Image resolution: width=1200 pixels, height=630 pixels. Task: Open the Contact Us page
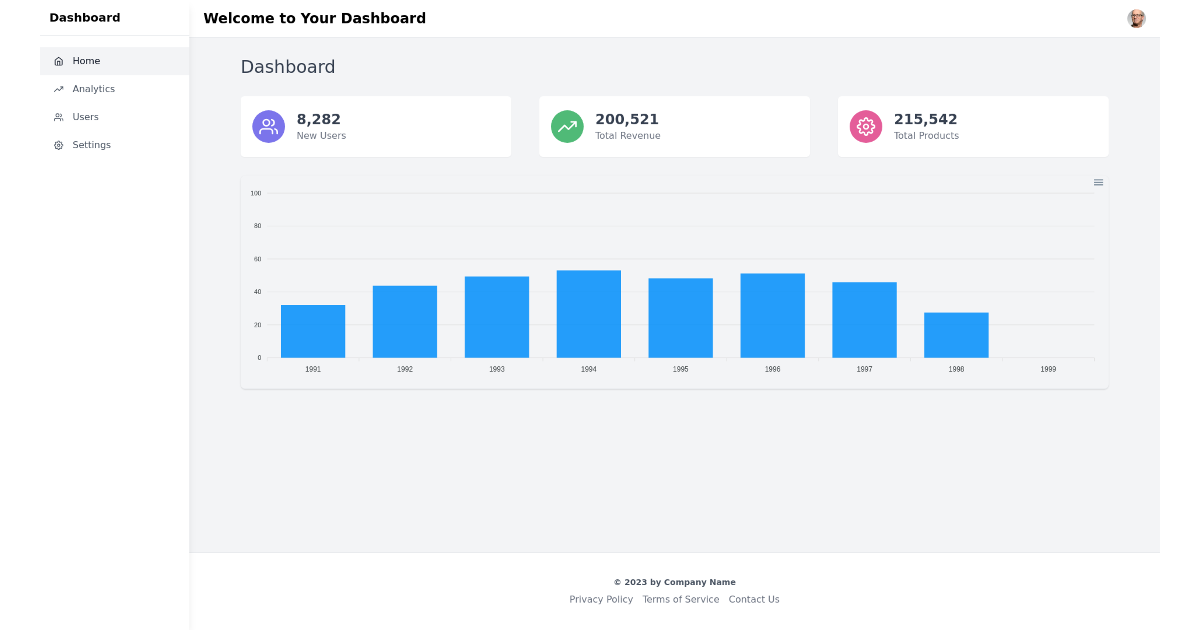tap(754, 599)
